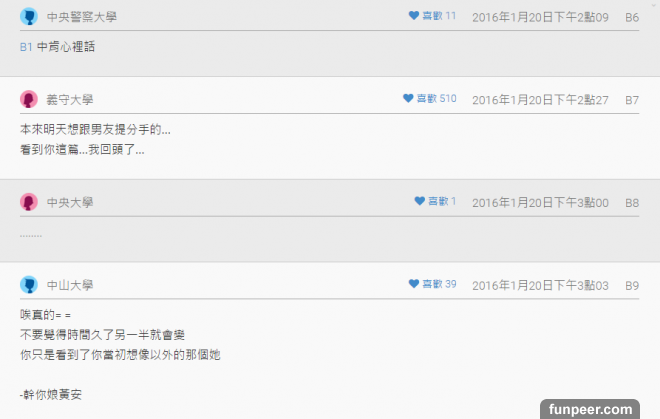Image resolution: width=660 pixels, height=419 pixels.
Task: Click the blue avatar of 中山大學
Action: pos(29,285)
